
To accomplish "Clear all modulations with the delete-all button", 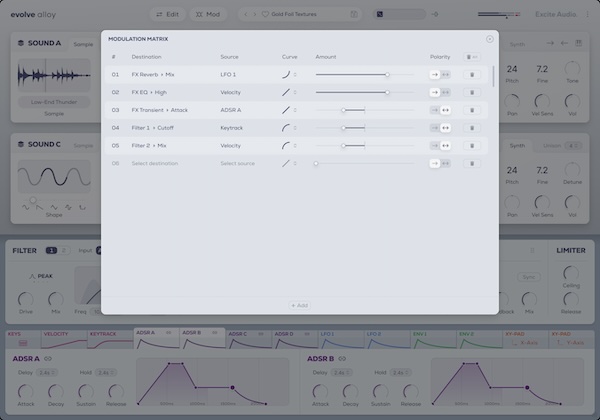I will point(472,57).
